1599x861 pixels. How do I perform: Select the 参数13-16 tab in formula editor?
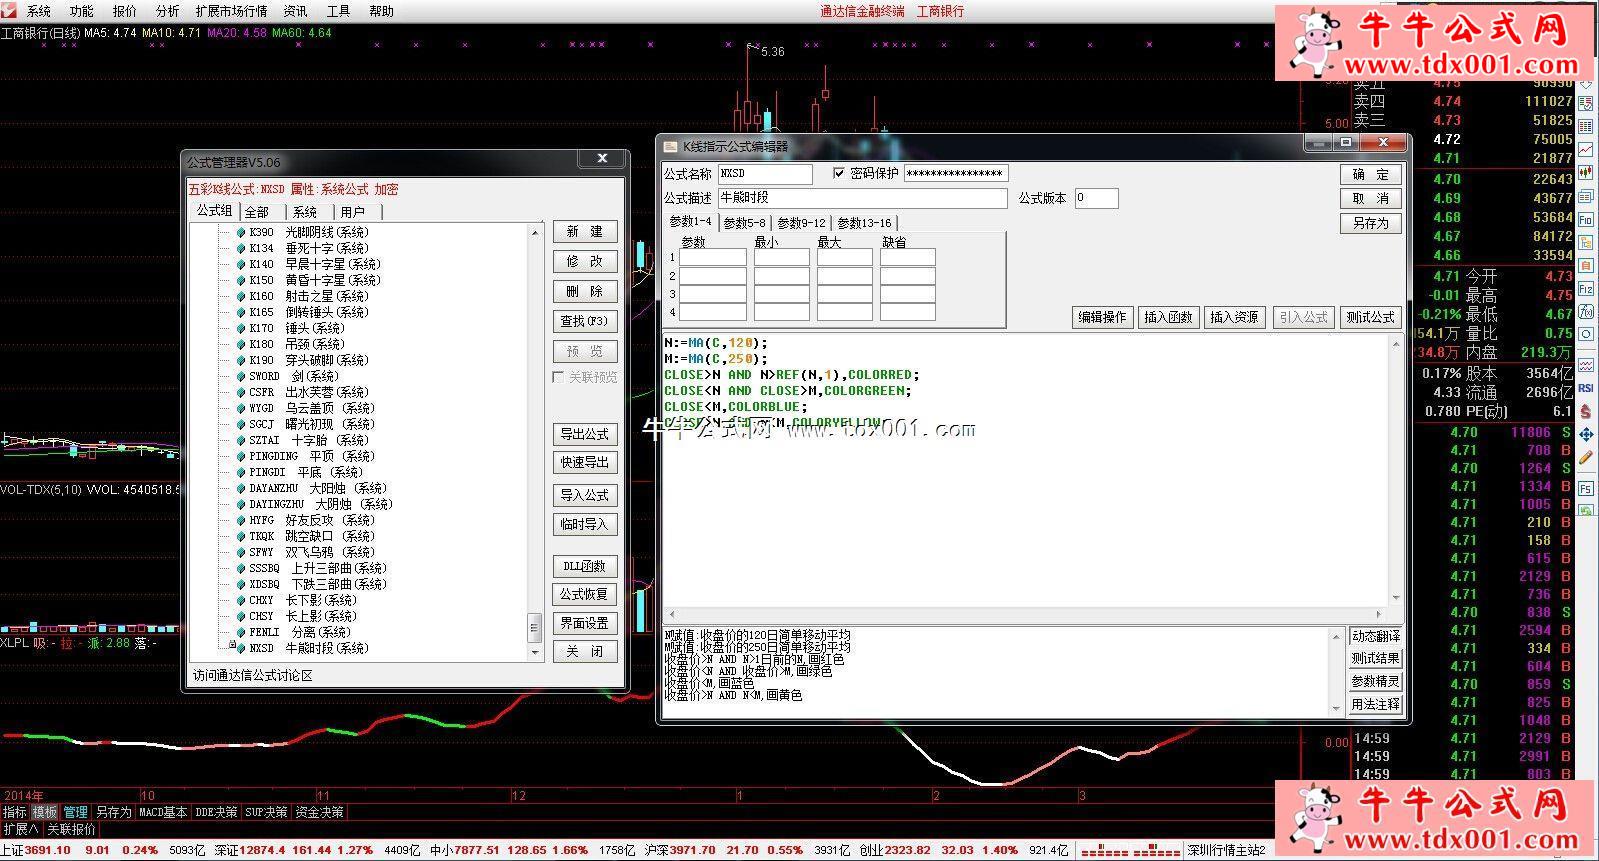point(864,223)
